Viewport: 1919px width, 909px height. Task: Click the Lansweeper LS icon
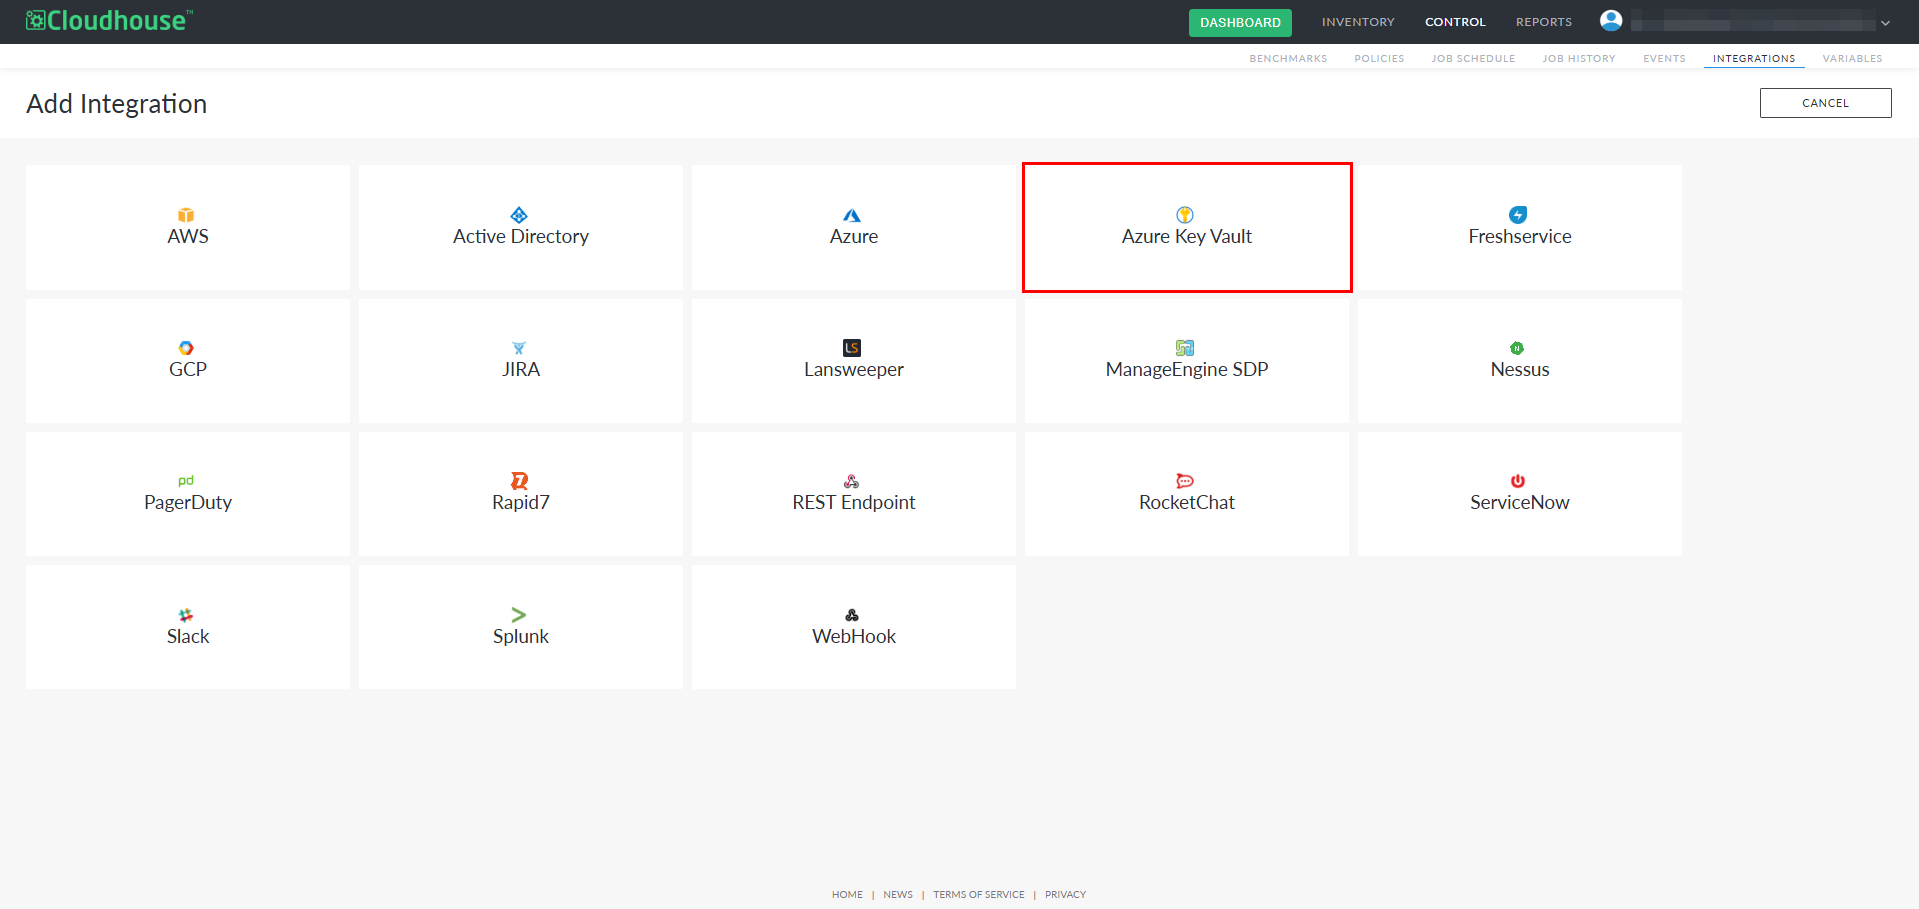click(x=852, y=348)
